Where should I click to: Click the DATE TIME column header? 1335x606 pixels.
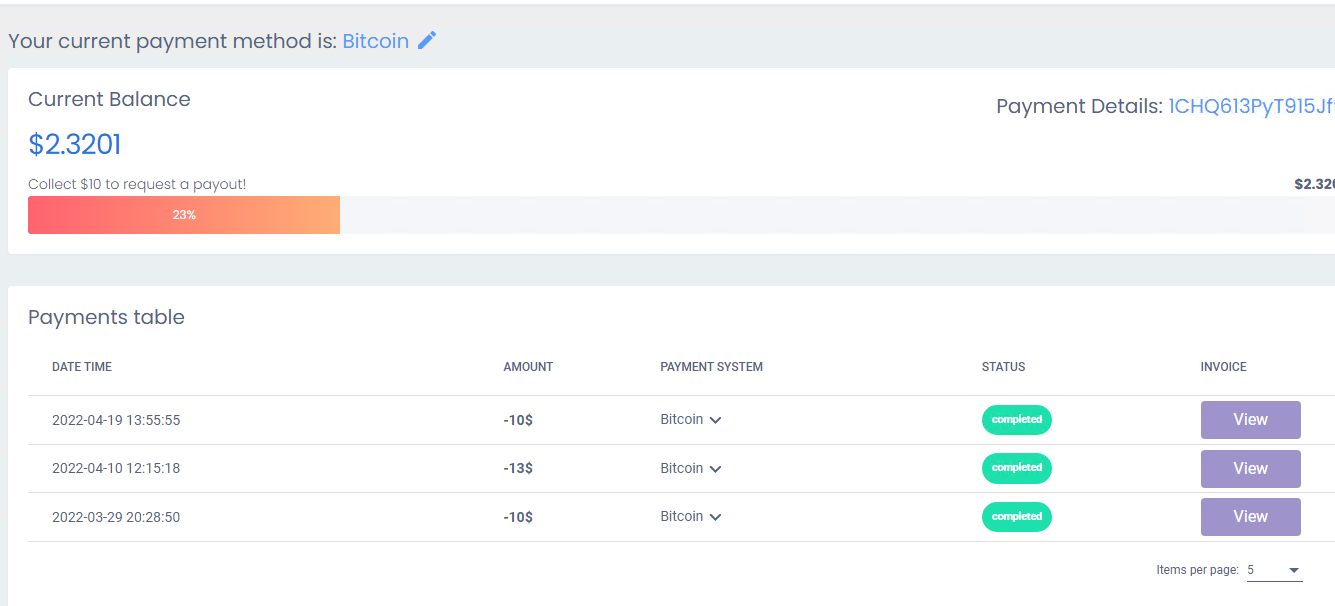tap(82, 367)
